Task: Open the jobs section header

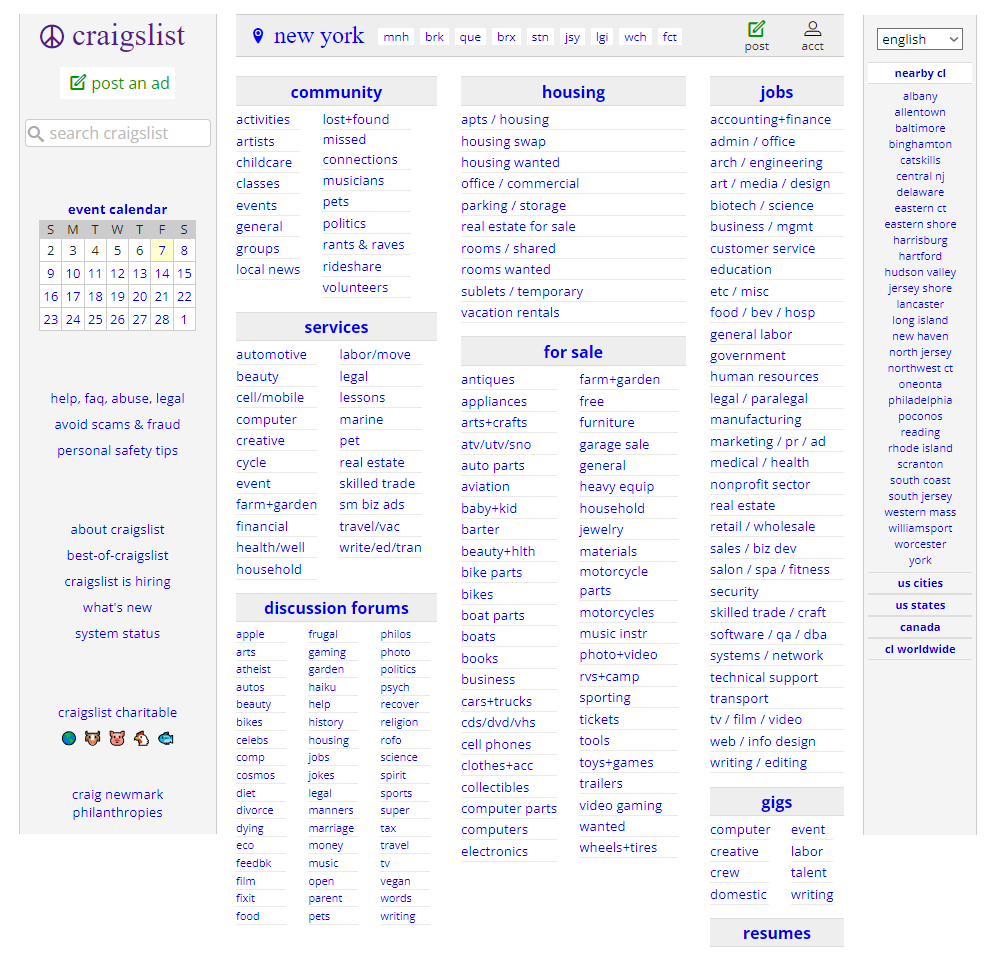Action: [x=776, y=92]
